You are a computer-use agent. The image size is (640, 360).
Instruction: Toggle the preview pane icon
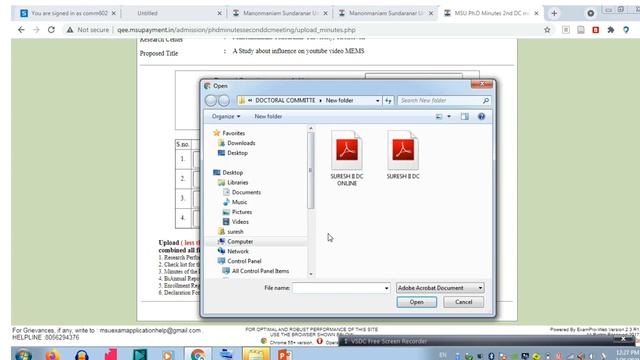(464, 117)
